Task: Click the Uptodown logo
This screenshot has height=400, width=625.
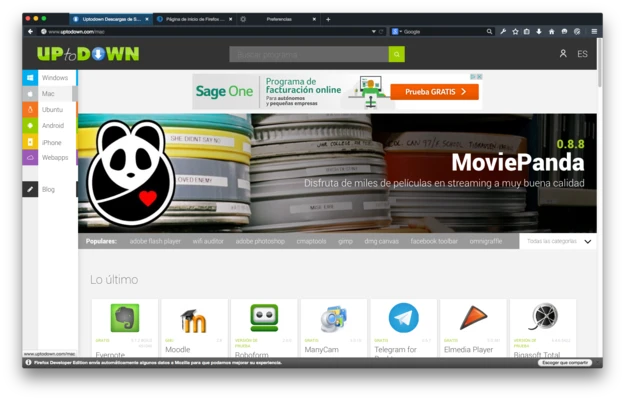Action: [x=88, y=54]
